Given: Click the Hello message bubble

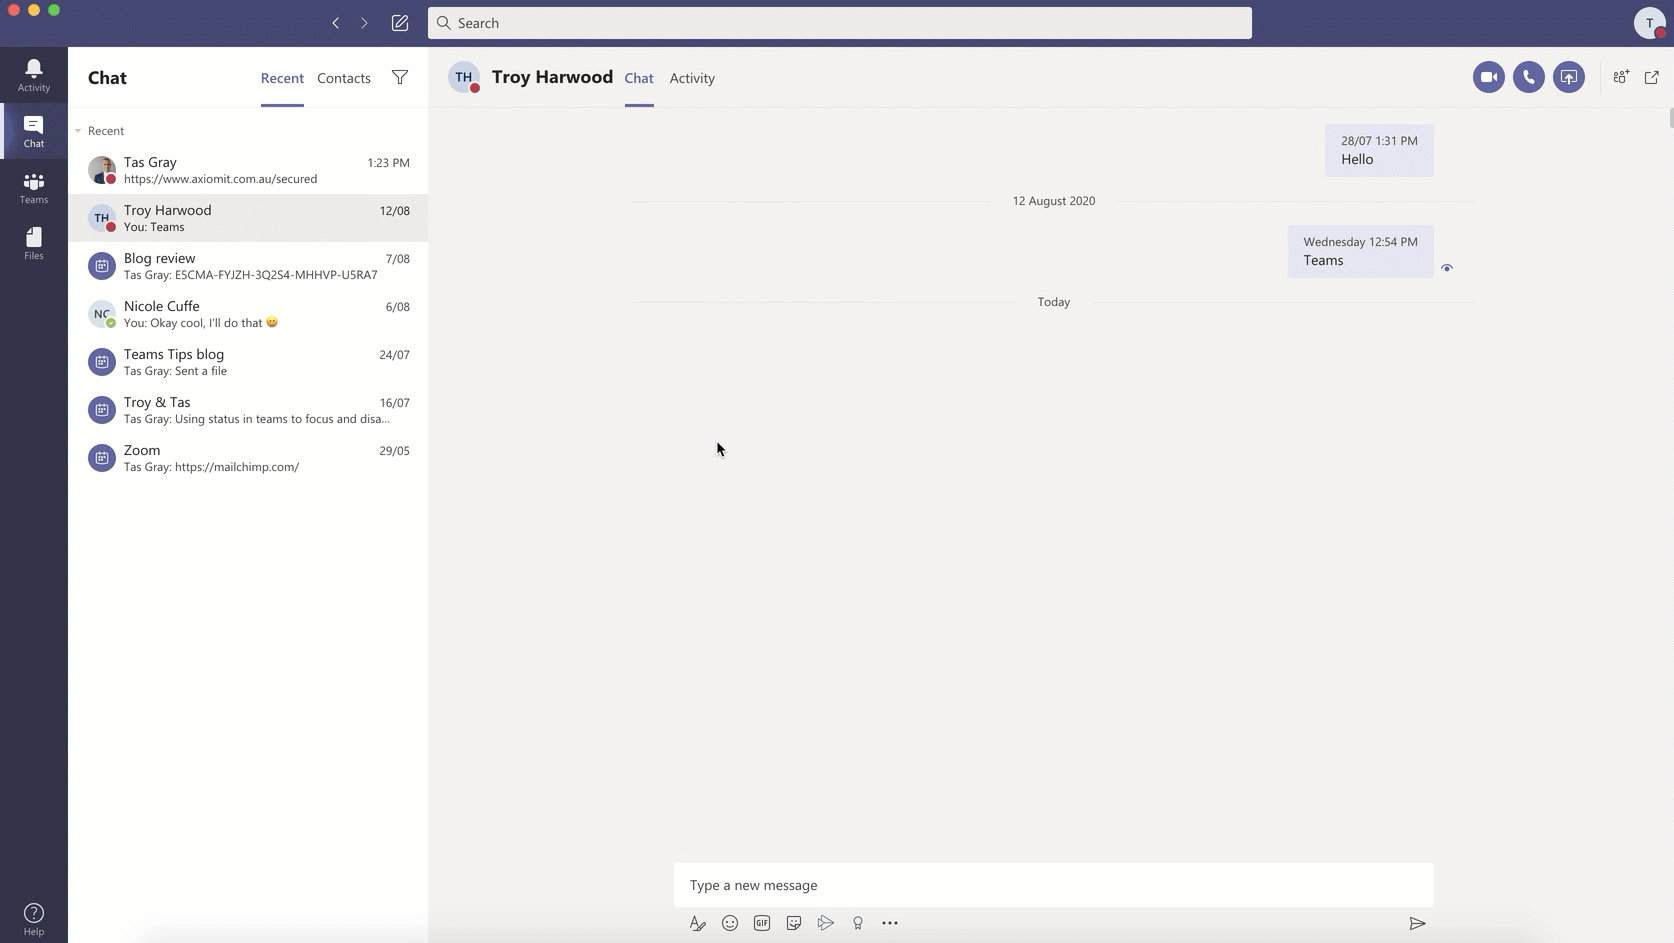Looking at the screenshot, I should (1379, 150).
